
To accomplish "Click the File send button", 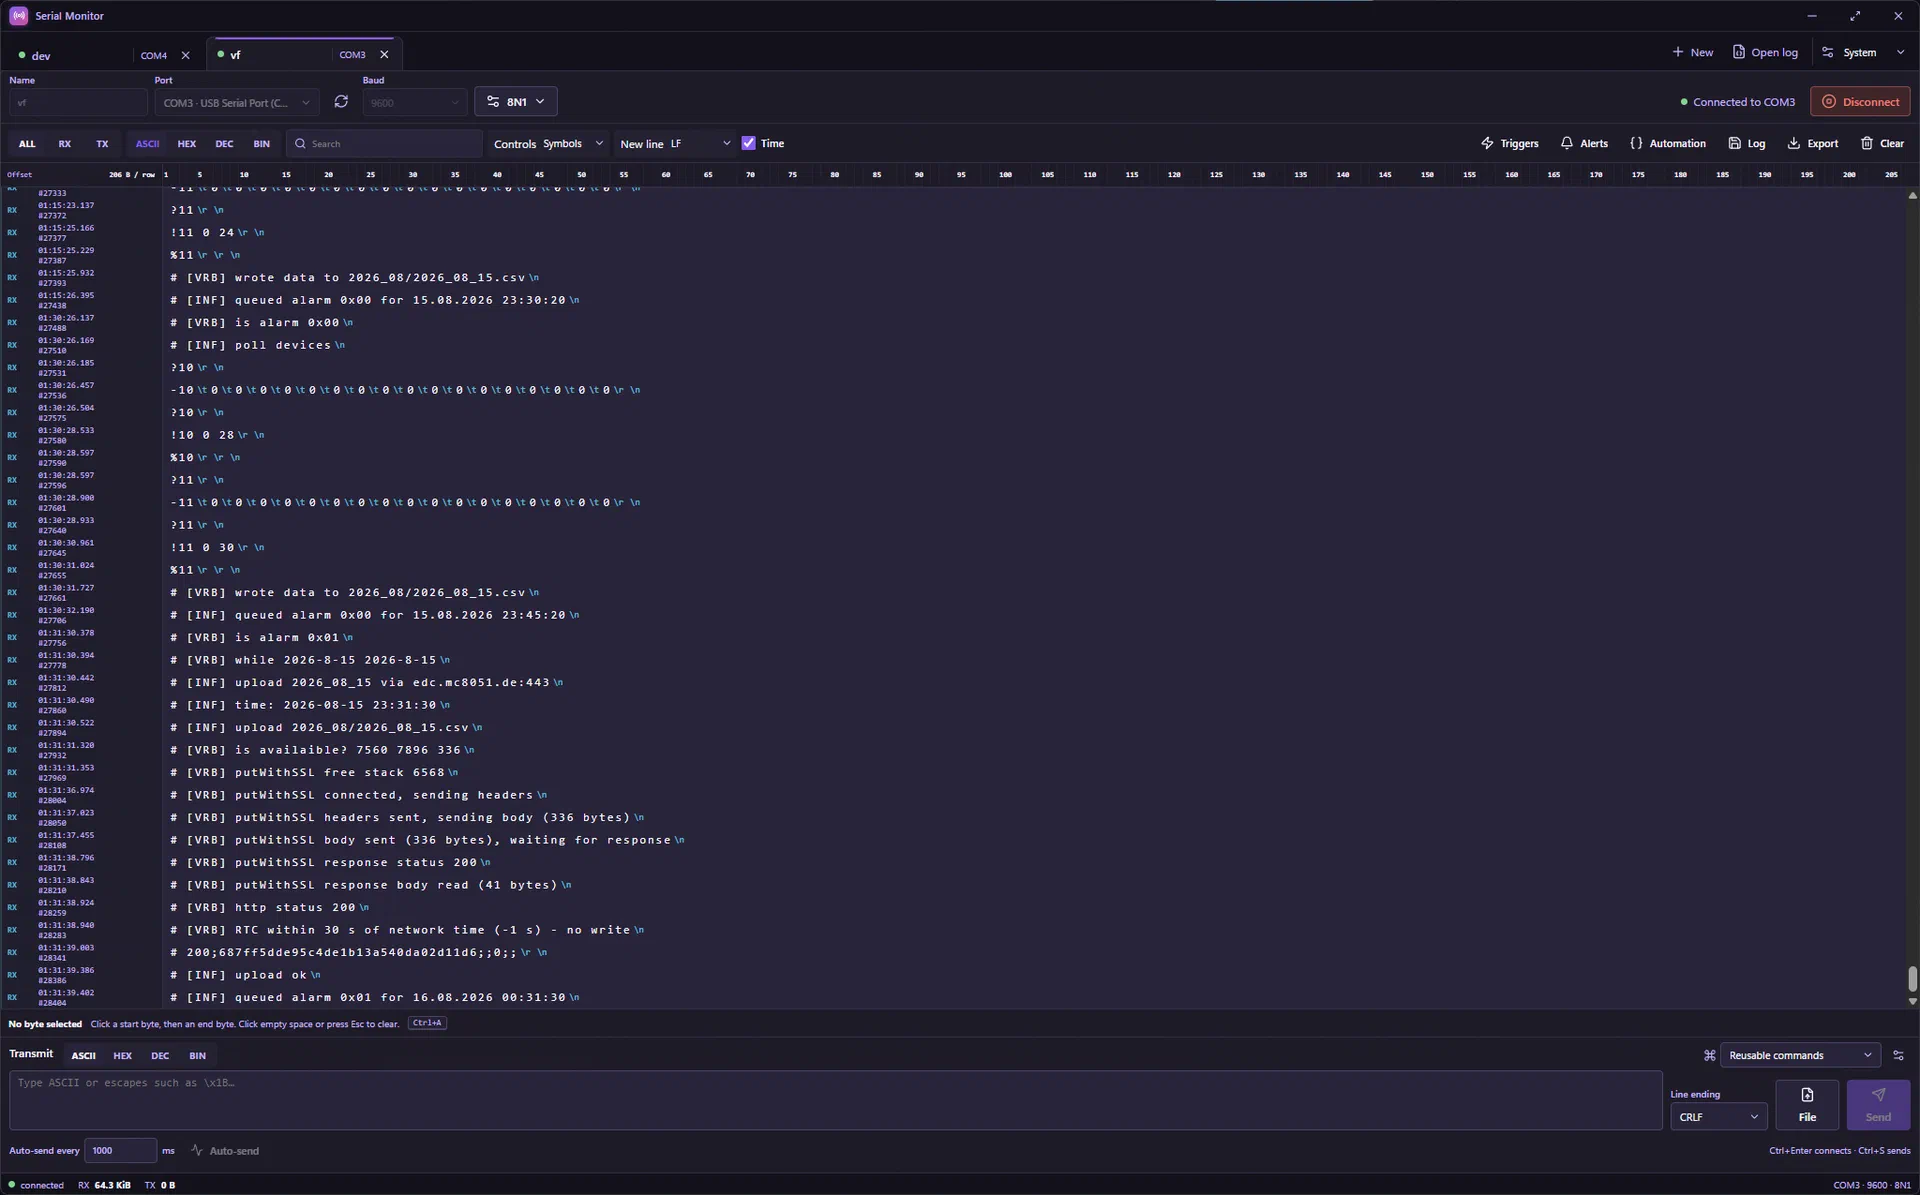I will [1807, 1105].
